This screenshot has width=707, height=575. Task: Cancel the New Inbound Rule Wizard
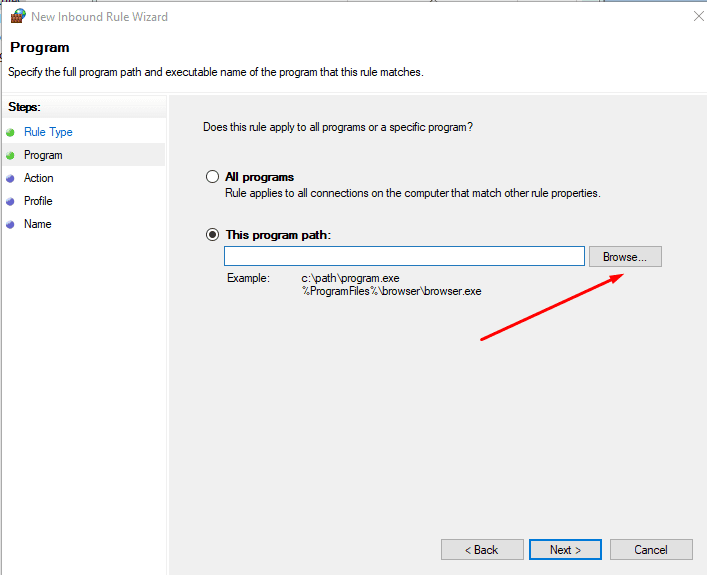click(x=651, y=550)
